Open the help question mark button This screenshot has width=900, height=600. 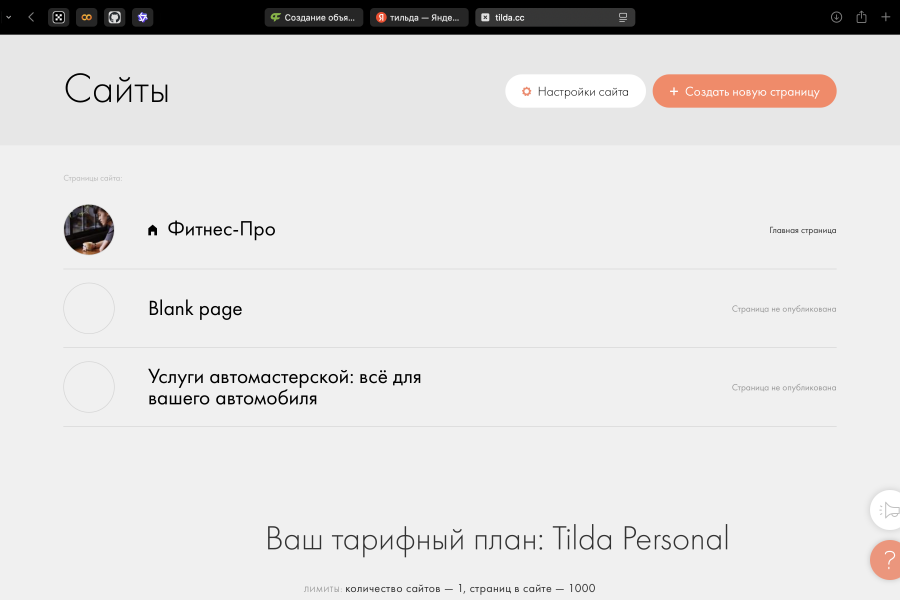pos(887,560)
